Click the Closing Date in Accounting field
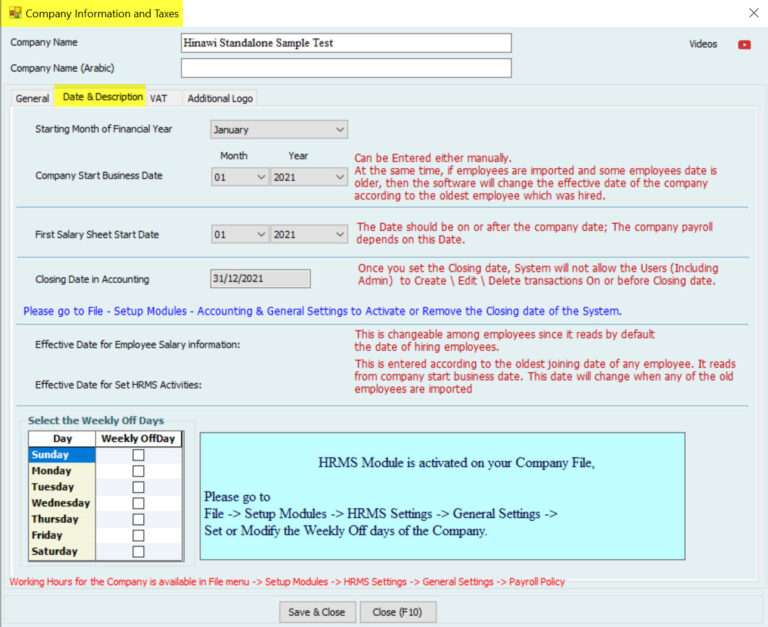768x627 pixels. 260,279
